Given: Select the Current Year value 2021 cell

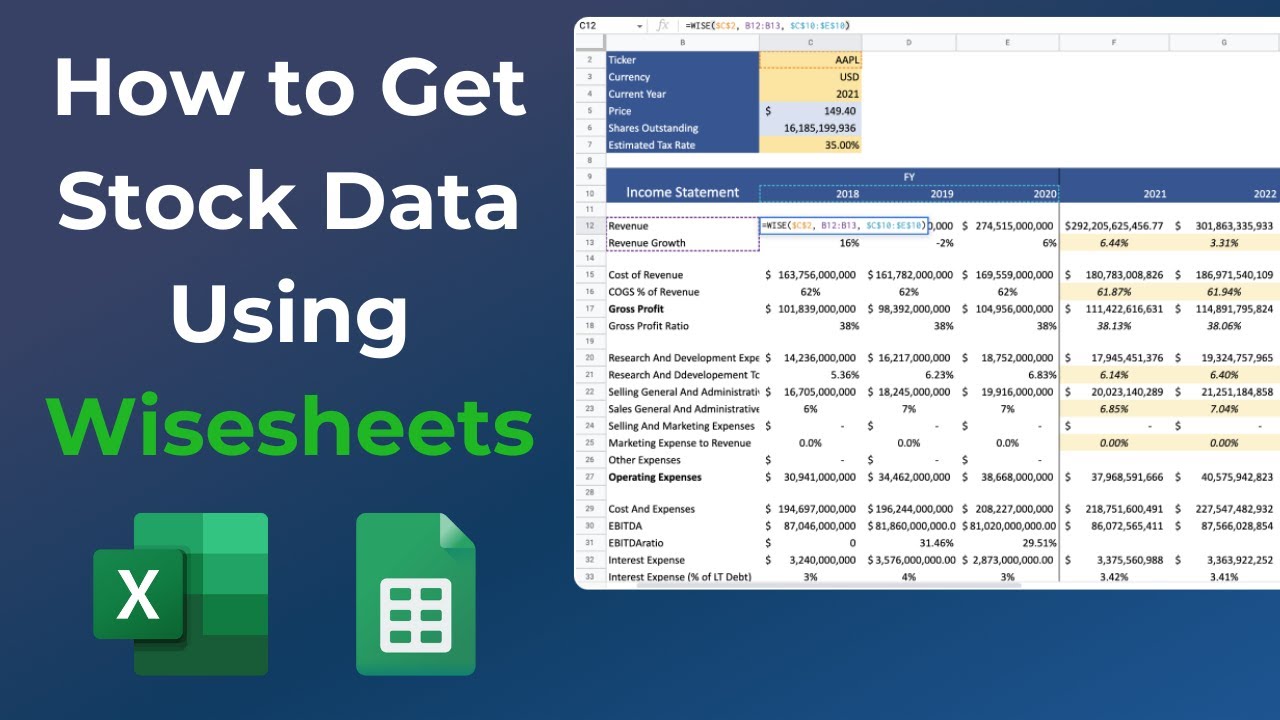Looking at the screenshot, I should tap(810, 94).
